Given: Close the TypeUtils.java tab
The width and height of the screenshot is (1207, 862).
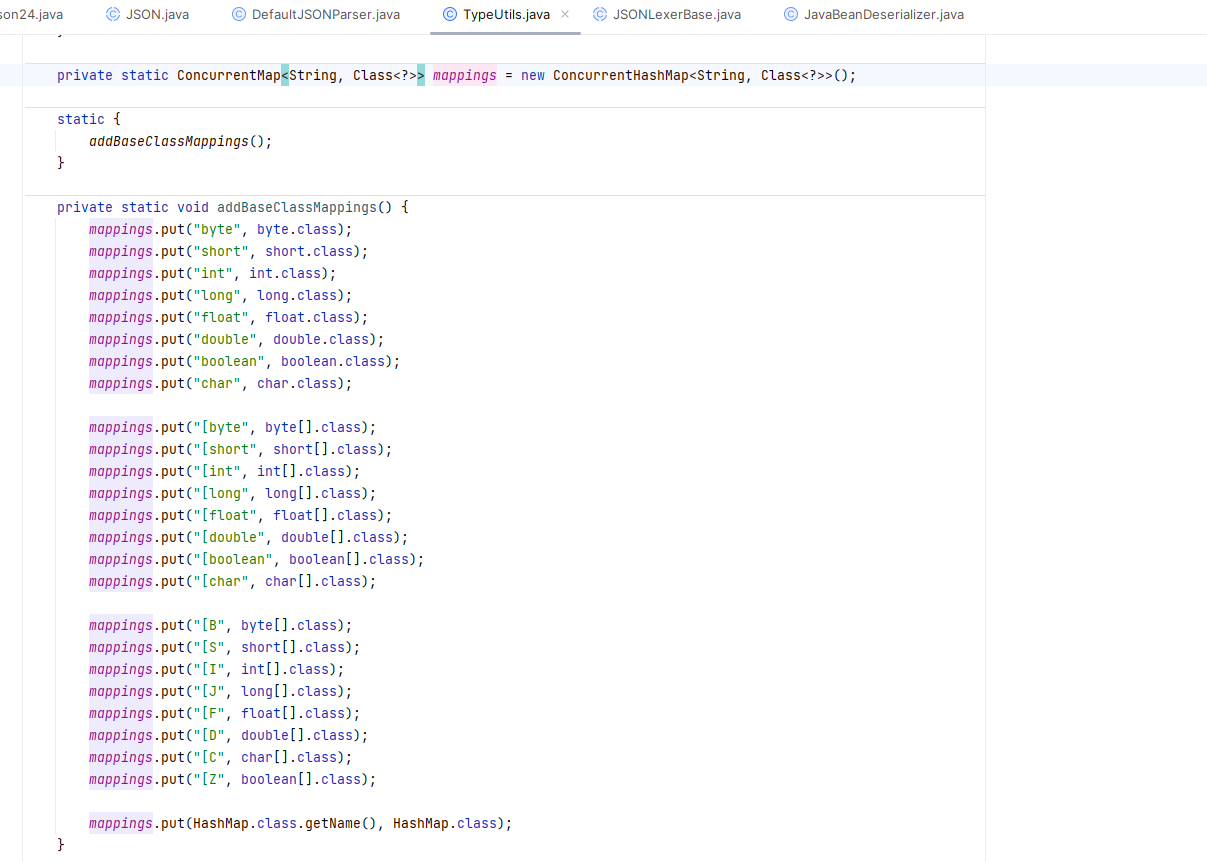Looking at the screenshot, I should coord(565,14).
